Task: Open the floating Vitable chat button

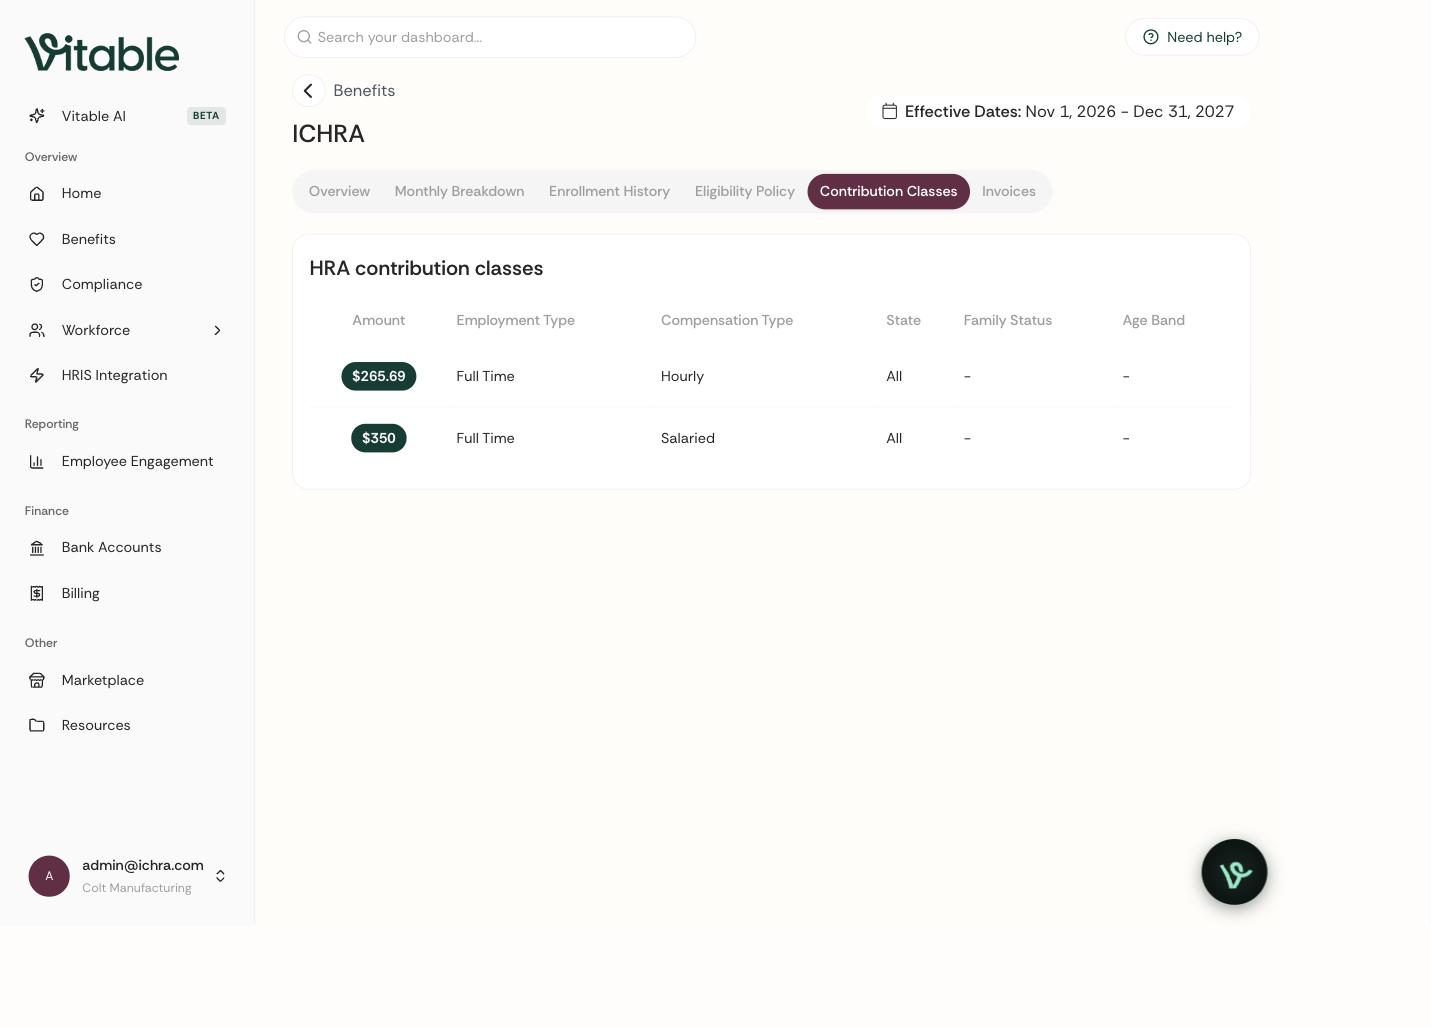Action: coord(1234,872)
